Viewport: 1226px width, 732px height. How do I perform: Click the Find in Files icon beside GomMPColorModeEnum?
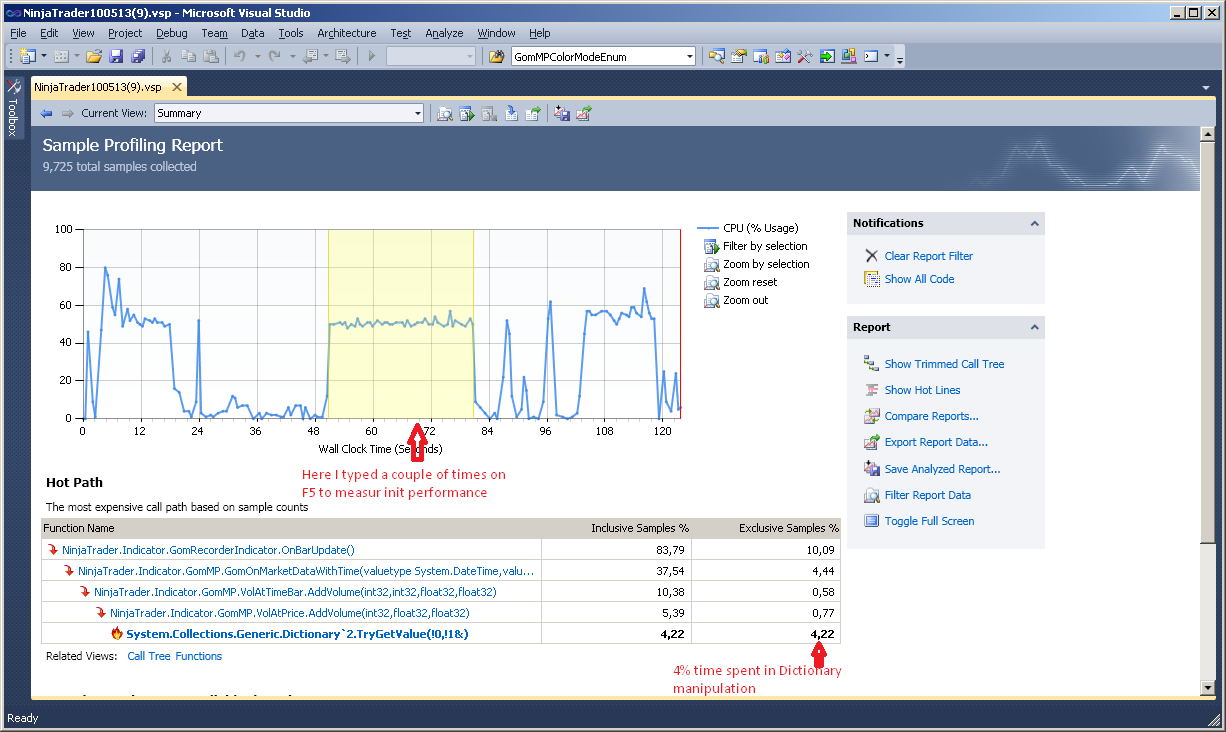click(496, 56)
